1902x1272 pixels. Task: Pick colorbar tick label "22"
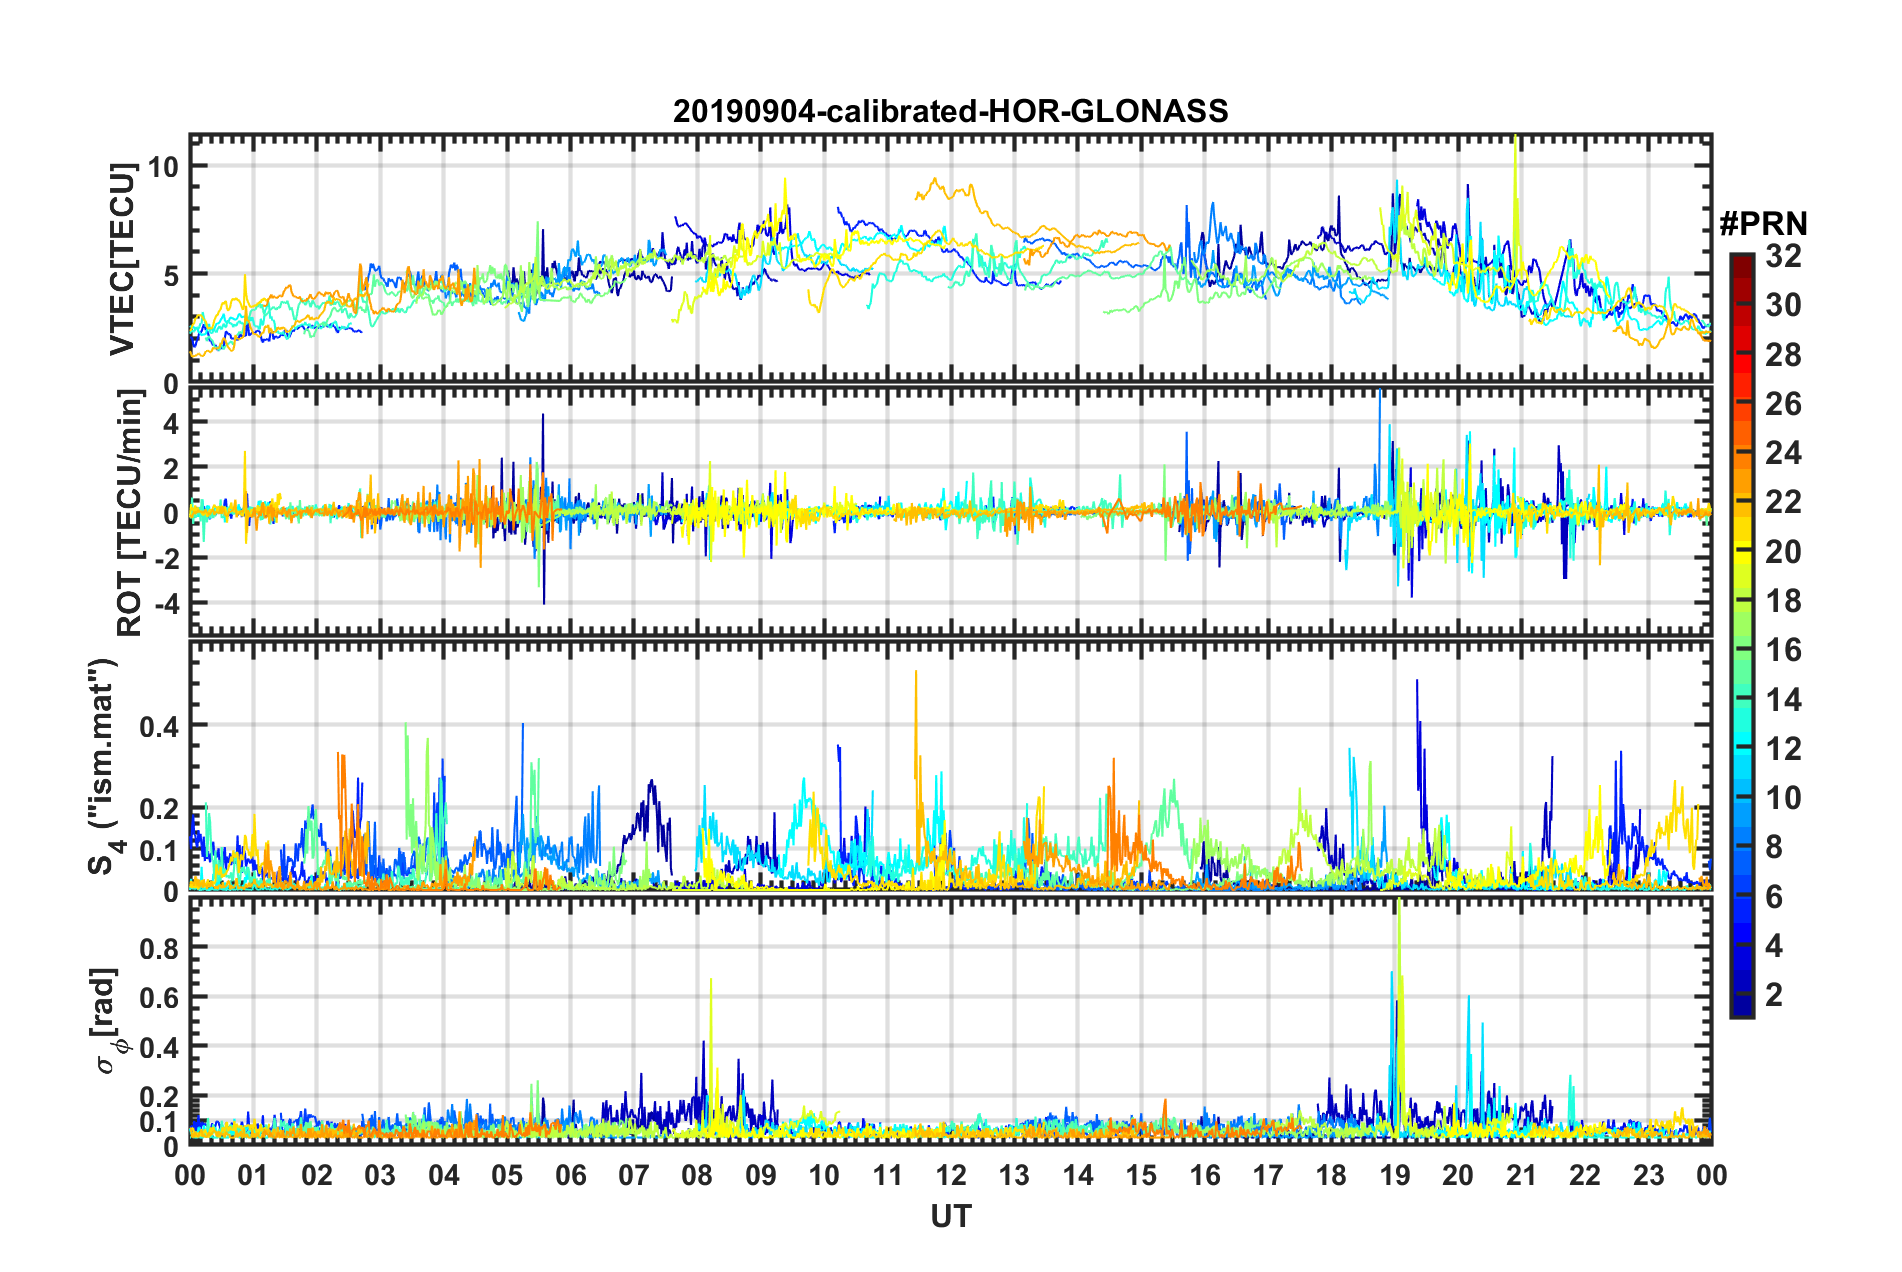point(1783,502)
